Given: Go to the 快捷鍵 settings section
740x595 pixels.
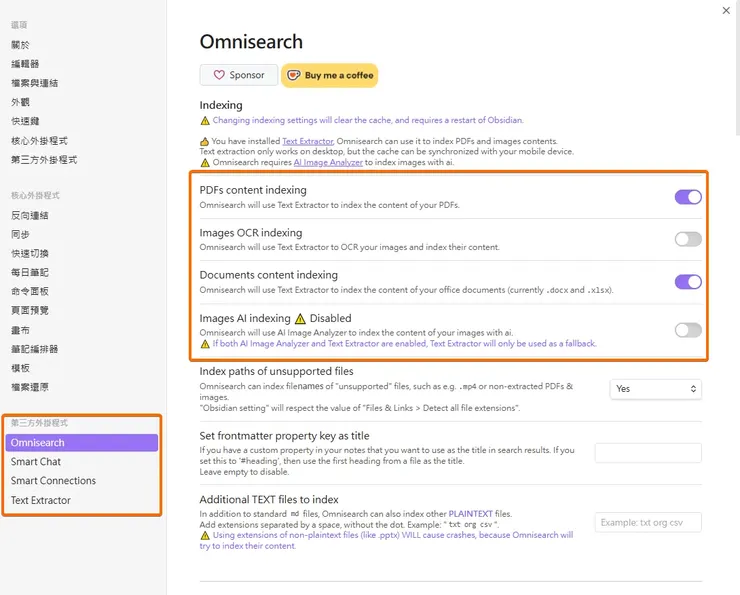Looking at the screenshot, I should tap(25, 121).
